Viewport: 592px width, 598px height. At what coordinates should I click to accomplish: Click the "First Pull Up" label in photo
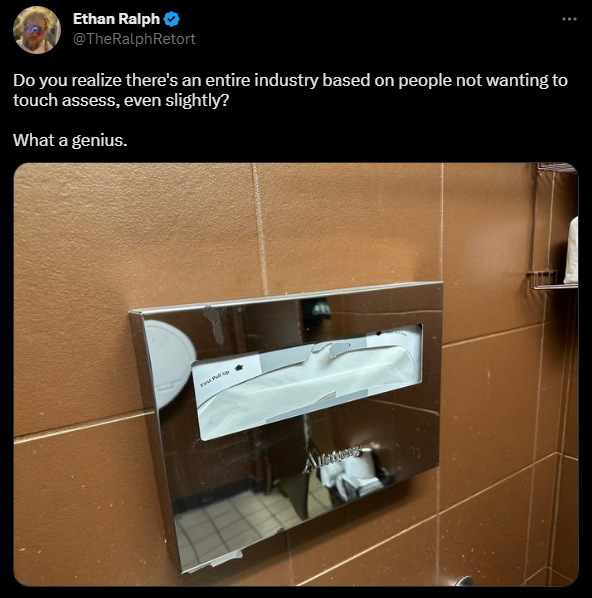tap(215, 377)
